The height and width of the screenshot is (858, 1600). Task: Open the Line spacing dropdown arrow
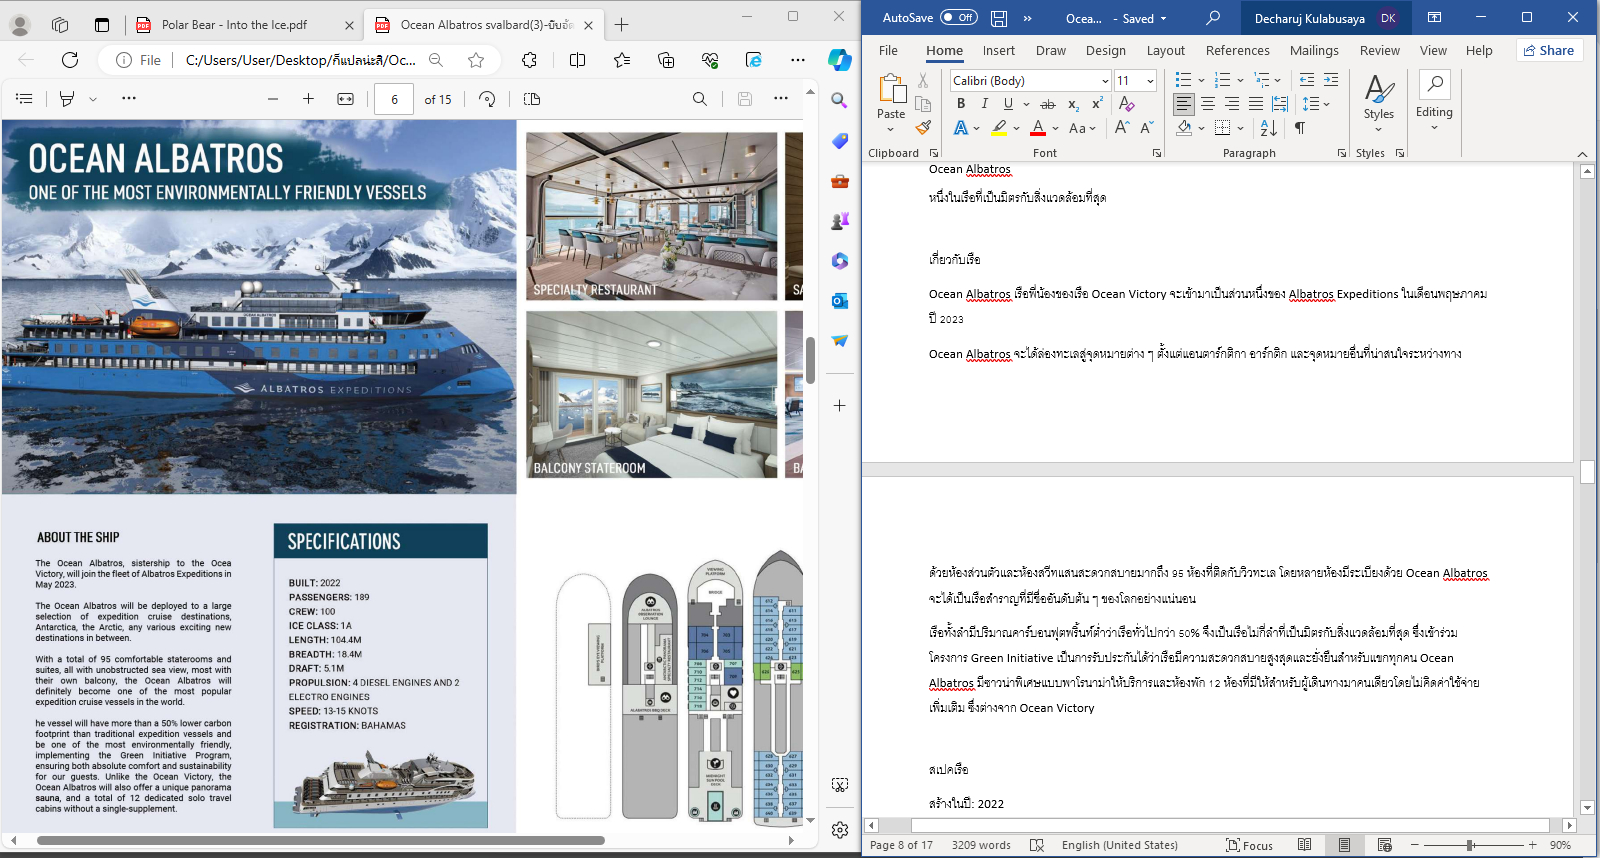pyautogui.click(x=1327, y=104)
